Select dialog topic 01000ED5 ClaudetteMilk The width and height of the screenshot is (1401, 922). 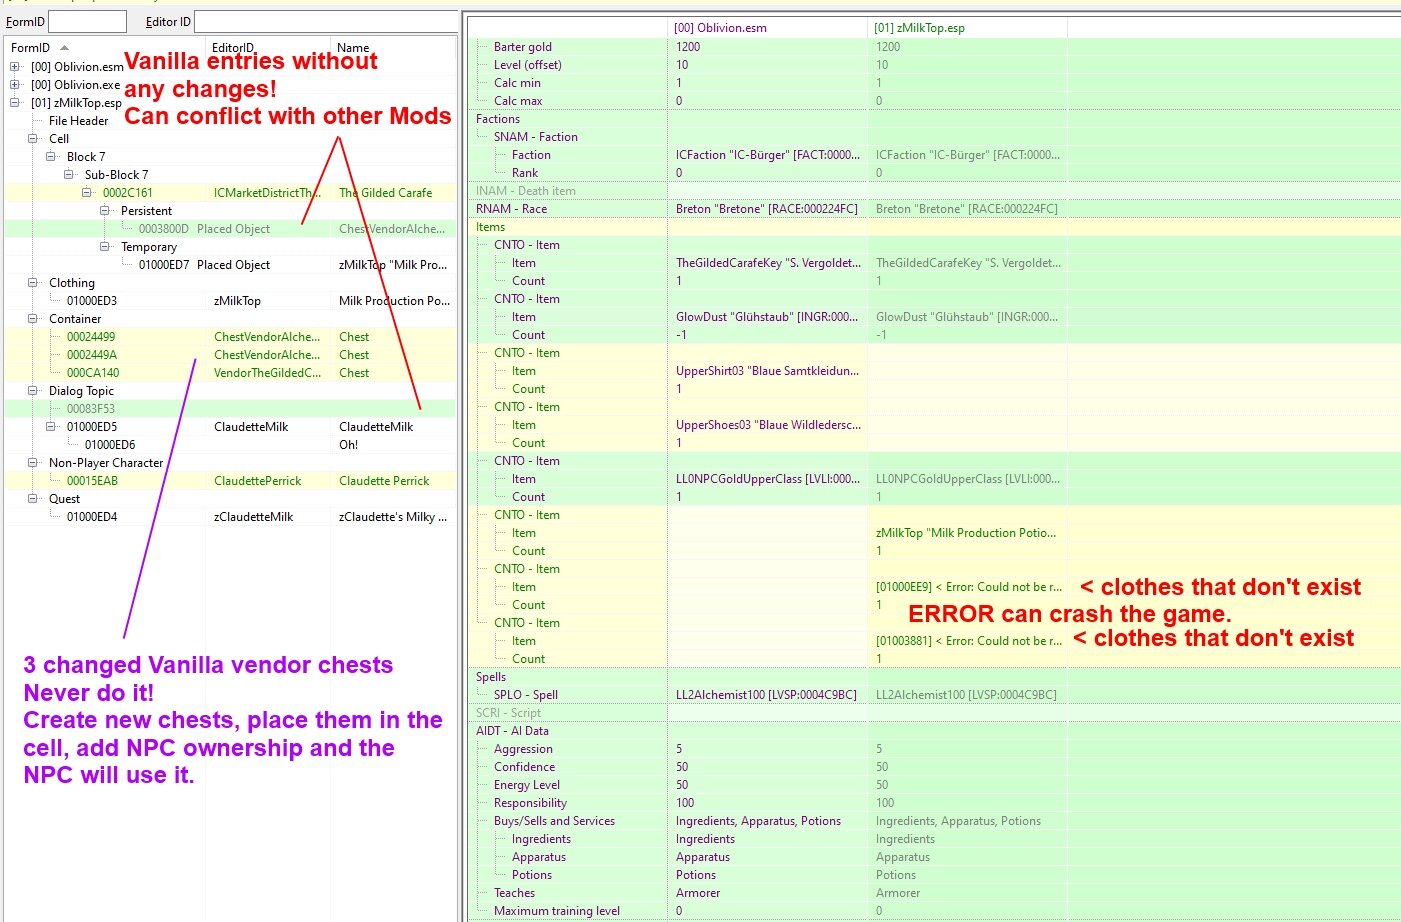pos(230,427)
